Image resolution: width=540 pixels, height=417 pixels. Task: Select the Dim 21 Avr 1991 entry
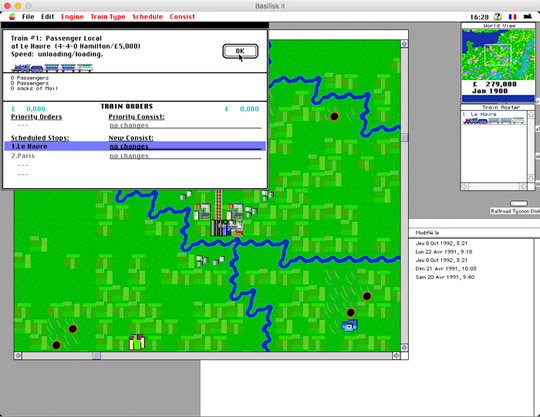point(446,269)
